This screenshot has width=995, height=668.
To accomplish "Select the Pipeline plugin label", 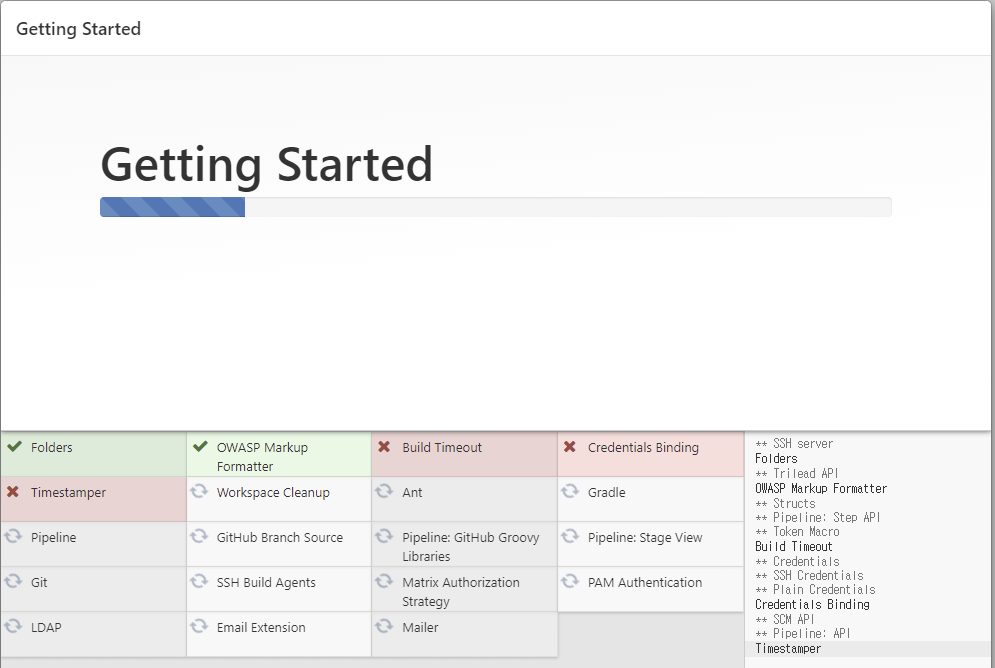I will (x=53, y=537).
